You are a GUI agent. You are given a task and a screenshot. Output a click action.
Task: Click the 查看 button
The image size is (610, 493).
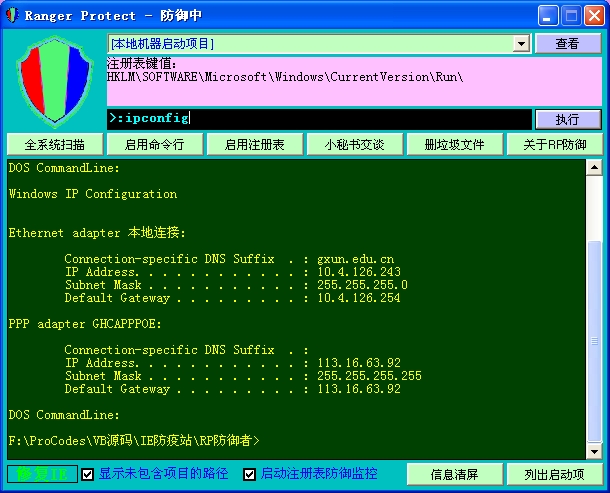point(568,44)
